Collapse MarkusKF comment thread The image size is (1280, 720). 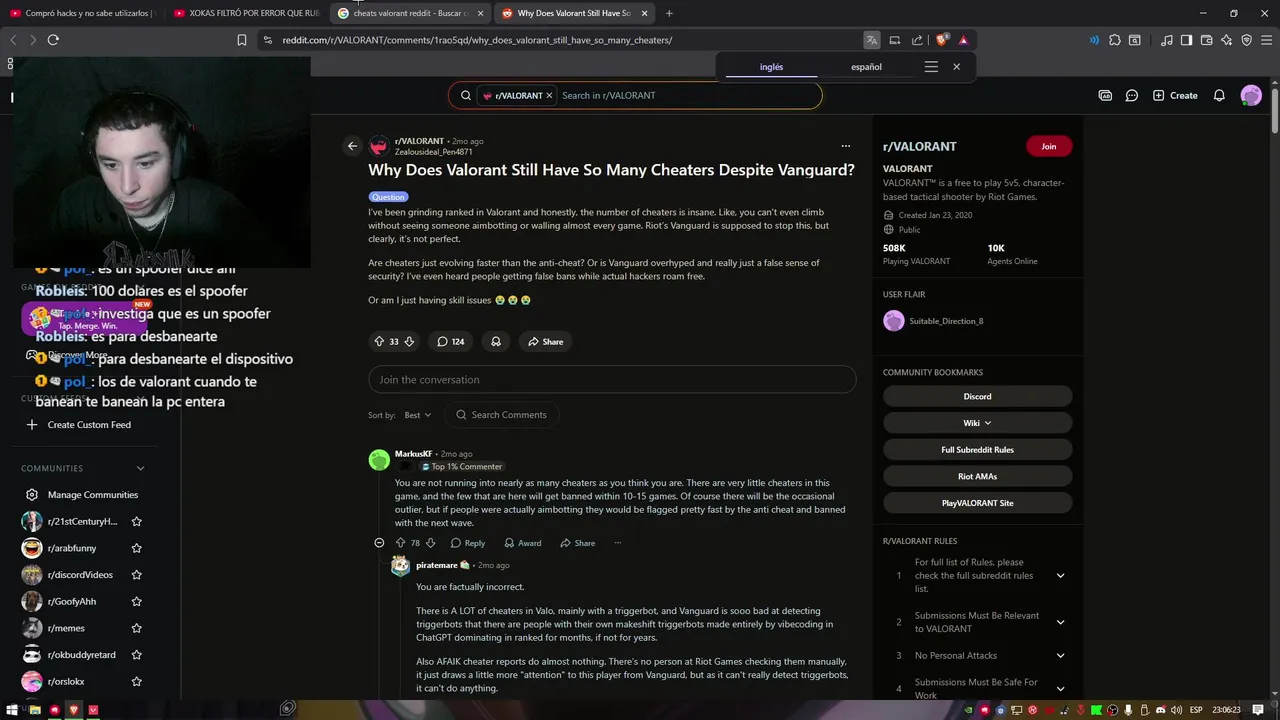(x=379, y=543)
